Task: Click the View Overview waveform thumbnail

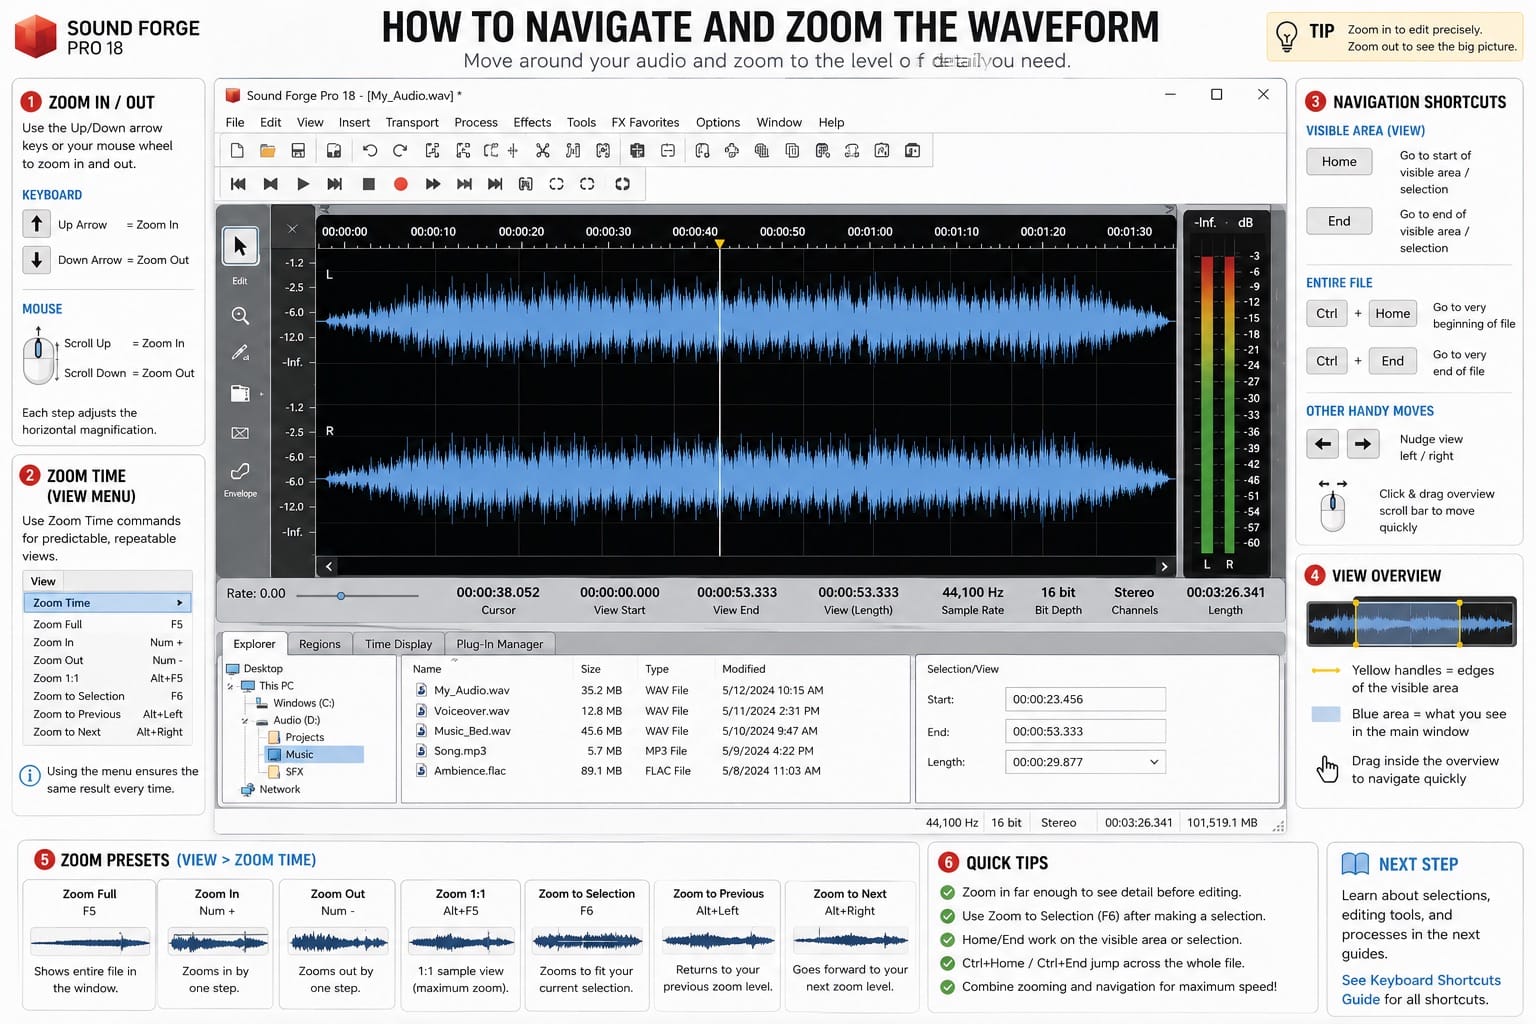Action: 1411,623
